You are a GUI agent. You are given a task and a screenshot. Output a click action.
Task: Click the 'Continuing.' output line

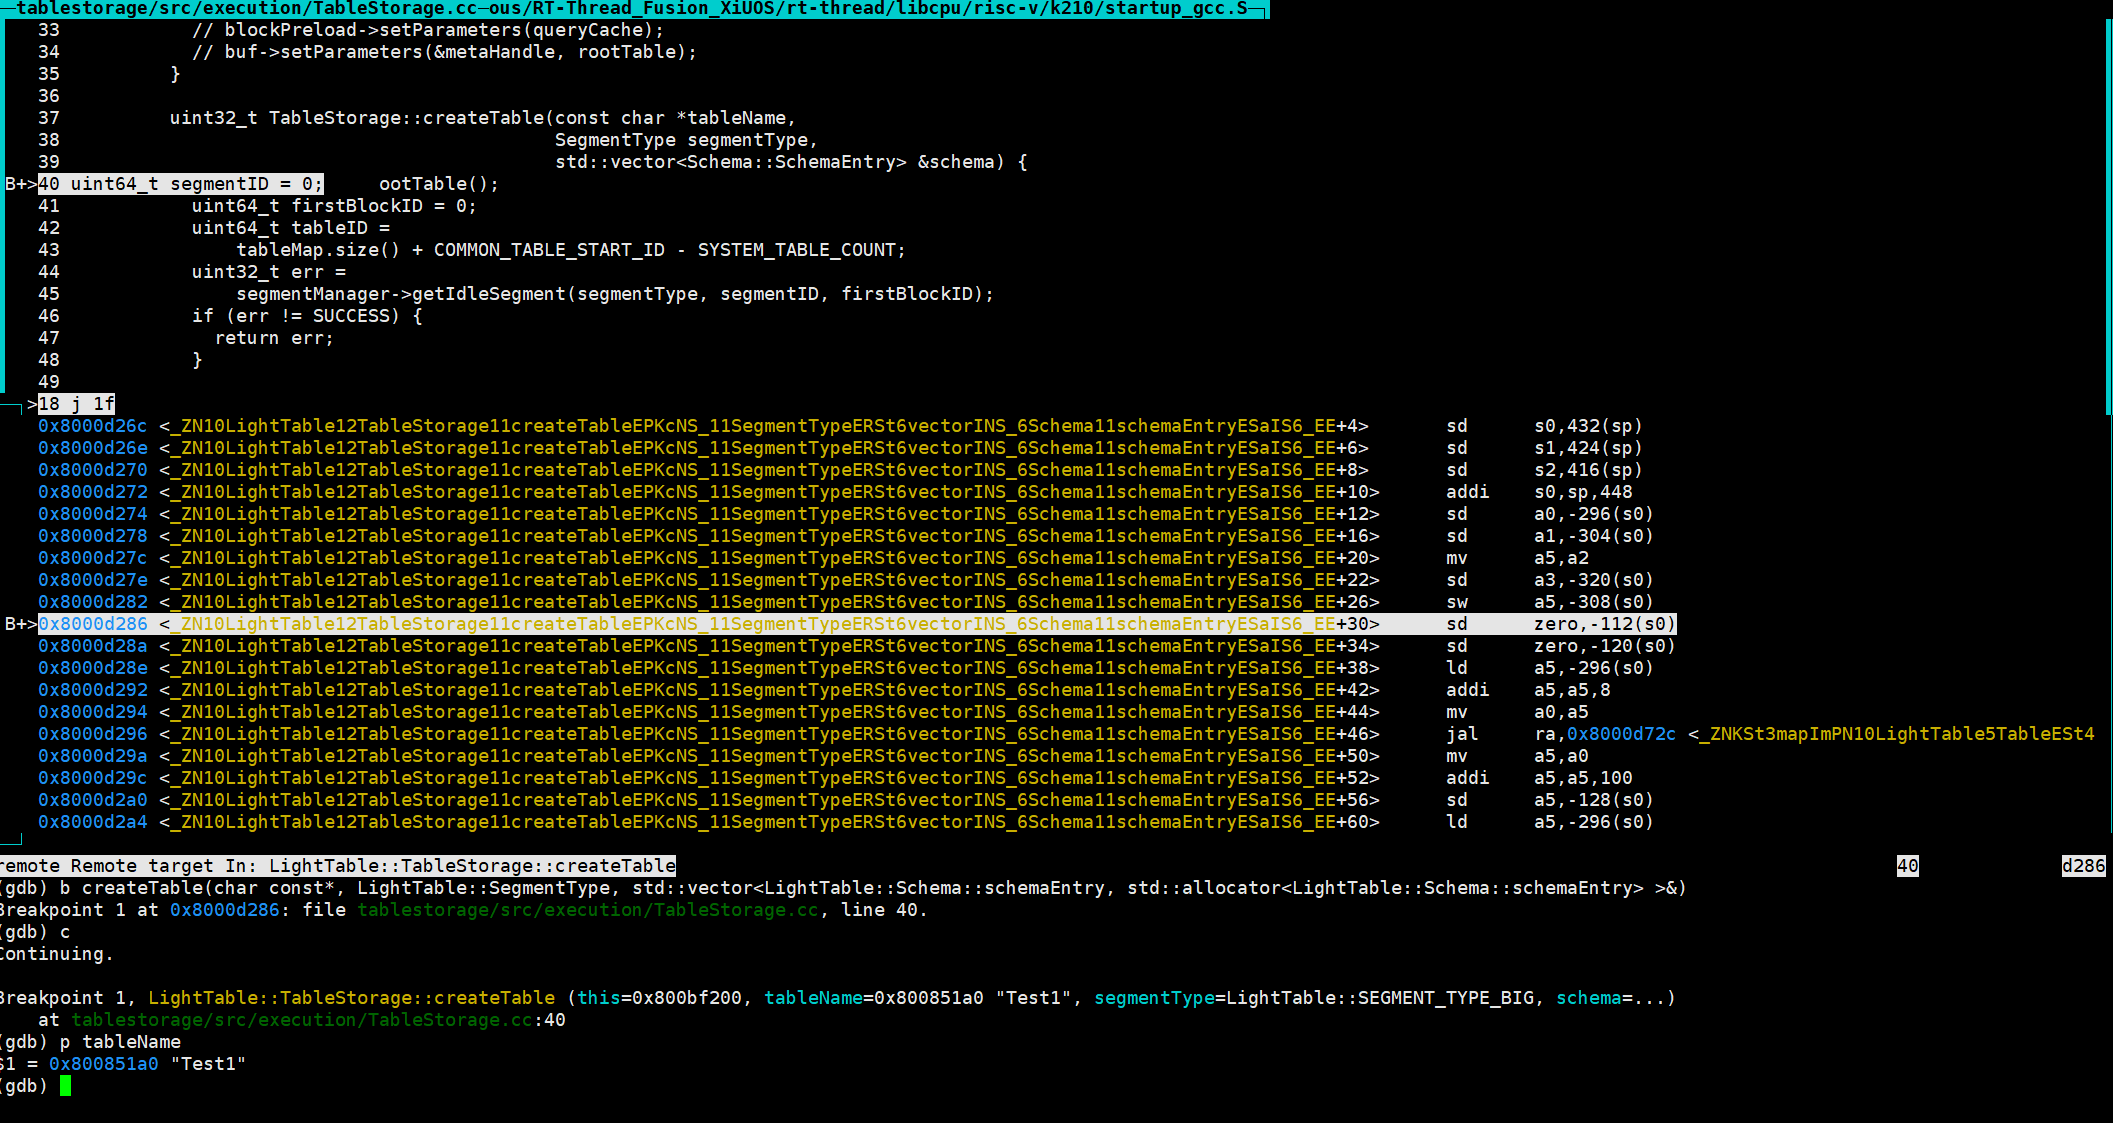pyautogui.click(x=56, y=954)
